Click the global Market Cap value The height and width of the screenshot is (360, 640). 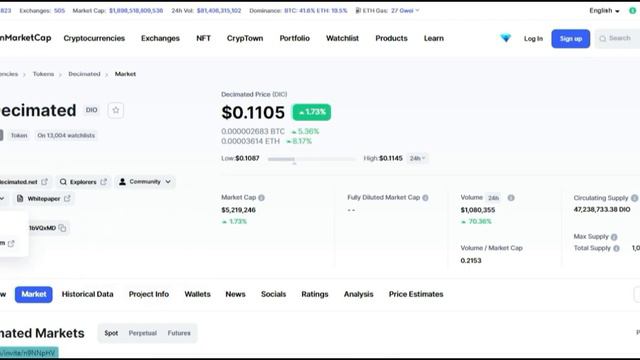click(x=136, y=11)
